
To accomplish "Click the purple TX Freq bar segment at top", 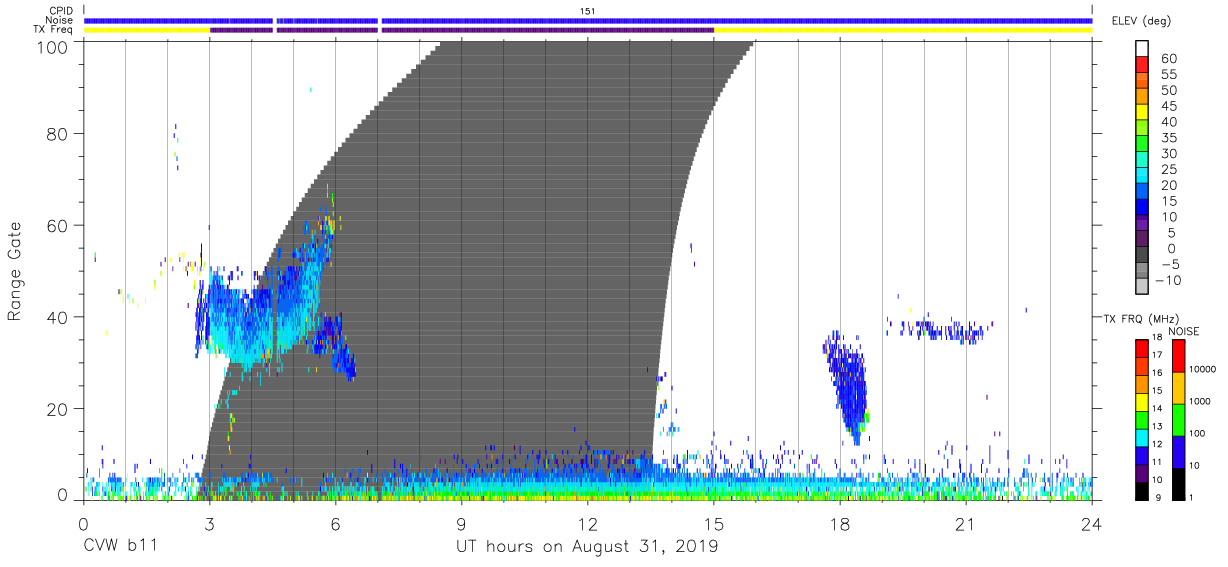I will (x=461, y=30).
